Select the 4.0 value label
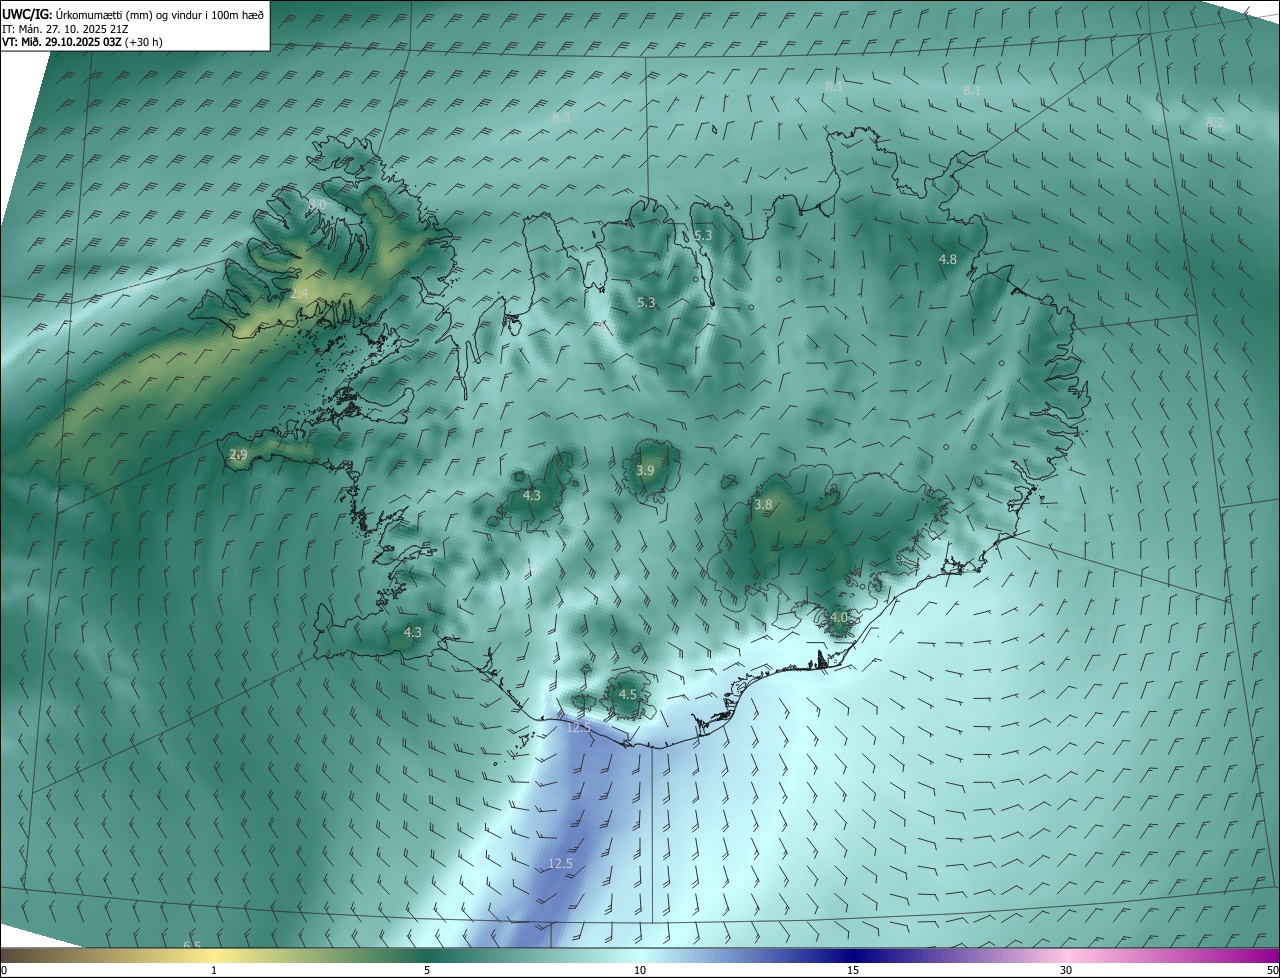This screenshot has width=1280, height=978. click(838, 617)
